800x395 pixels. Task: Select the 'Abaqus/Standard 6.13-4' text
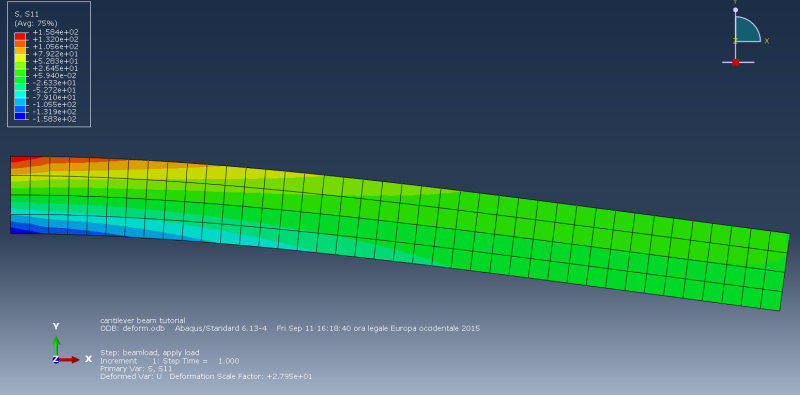pos(220,328)
